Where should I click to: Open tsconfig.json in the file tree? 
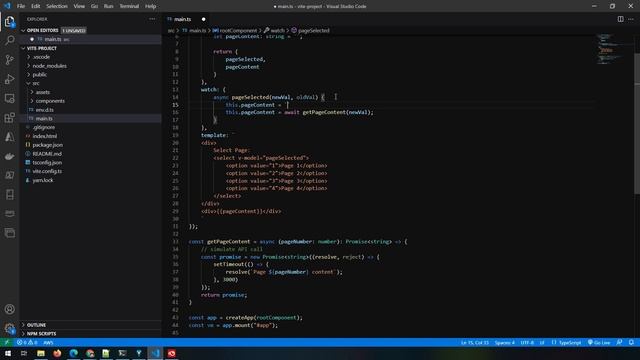[47, 162]
